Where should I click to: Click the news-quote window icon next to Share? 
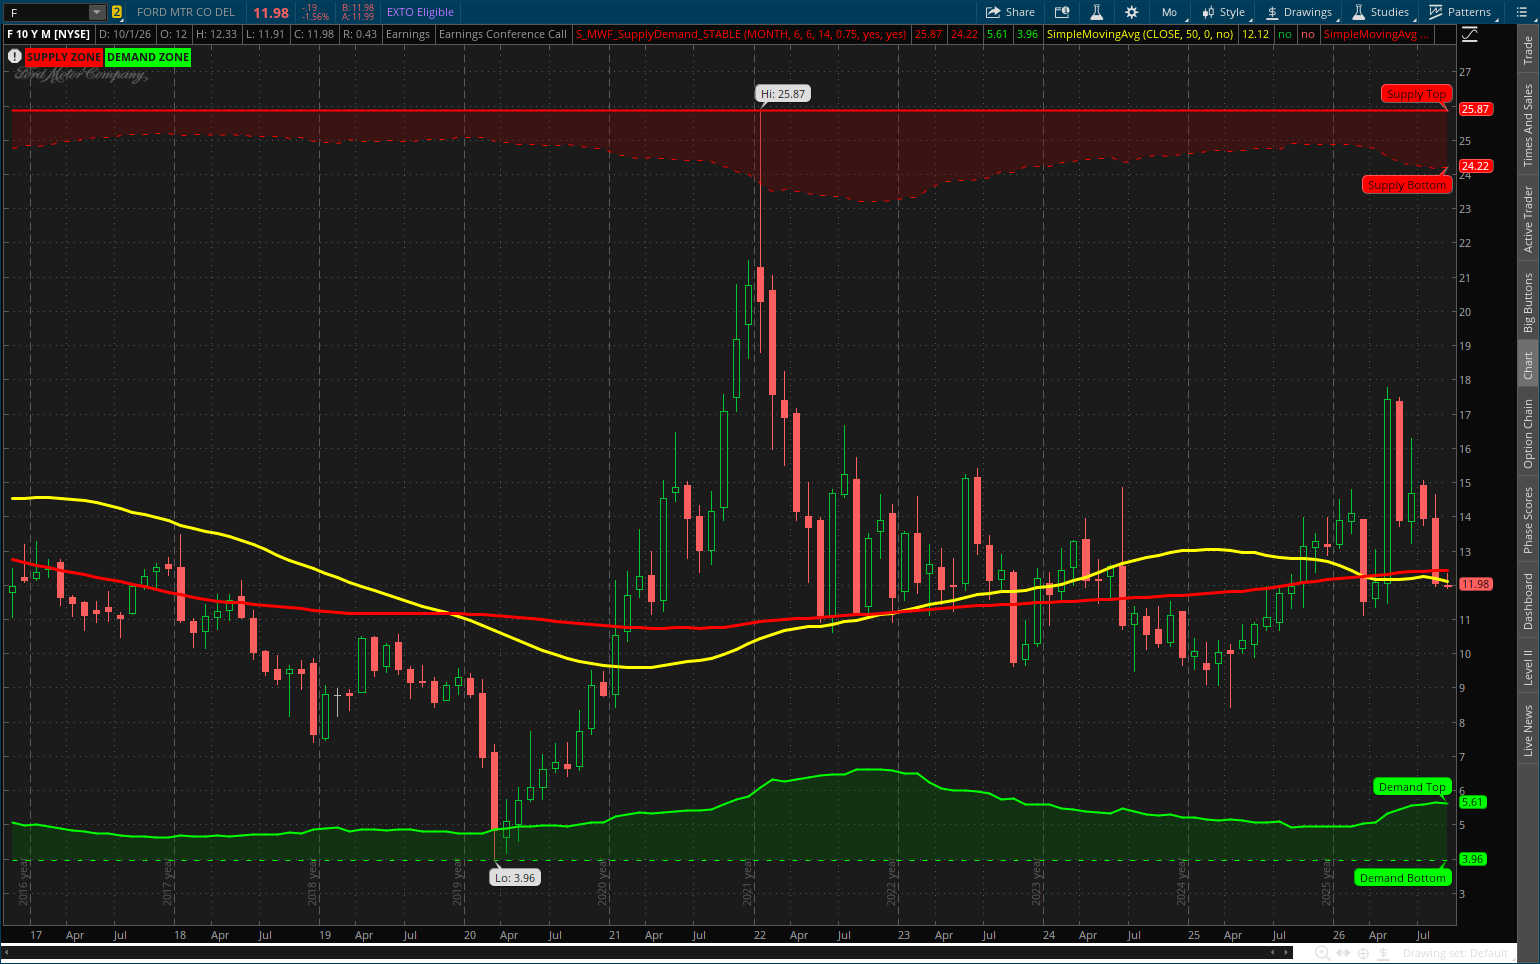pos(1062,12)
